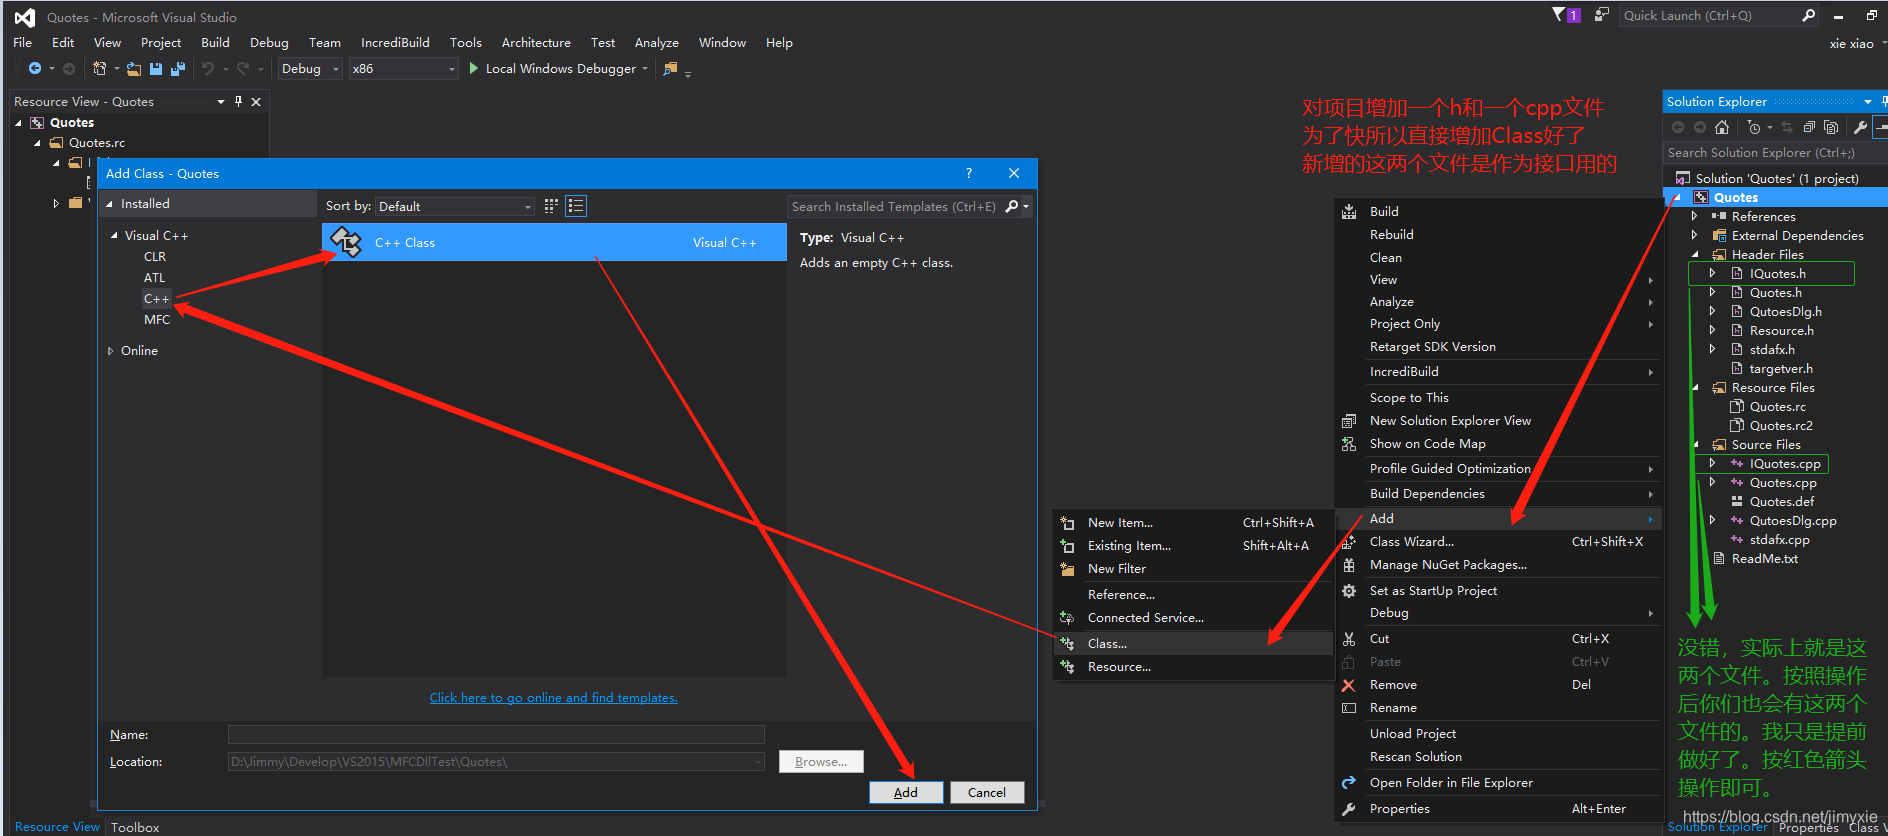
Task: Choose Class... in the Add submenu
Action: [x=1193, y=644]
